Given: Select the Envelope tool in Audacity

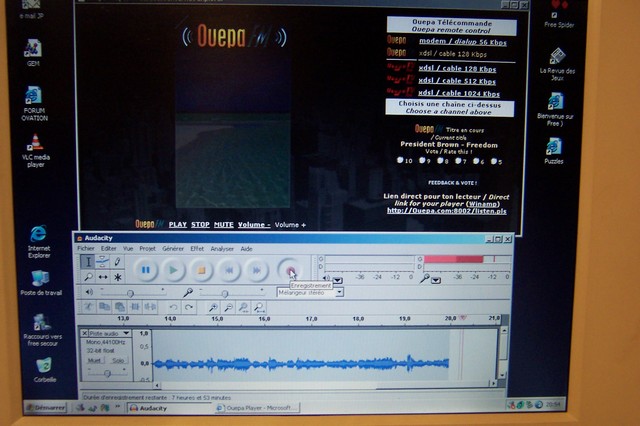Looking at the screenshot, I should (102, 262).
